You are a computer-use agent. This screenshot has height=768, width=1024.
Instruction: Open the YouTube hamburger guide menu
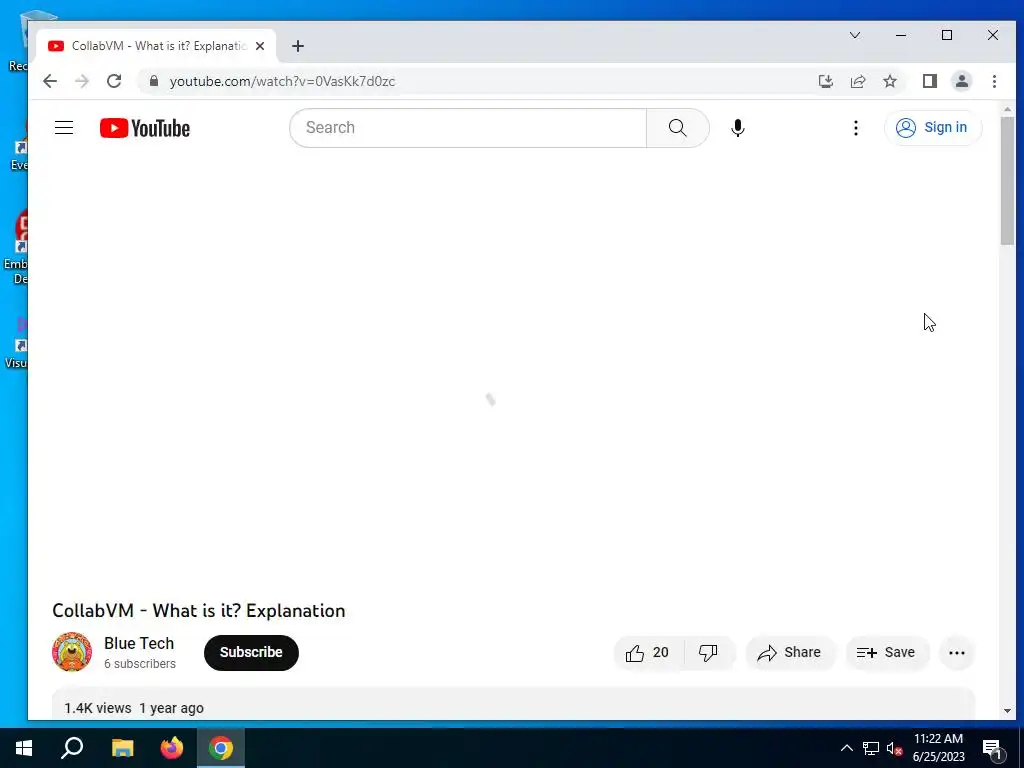tap(64, 128)
